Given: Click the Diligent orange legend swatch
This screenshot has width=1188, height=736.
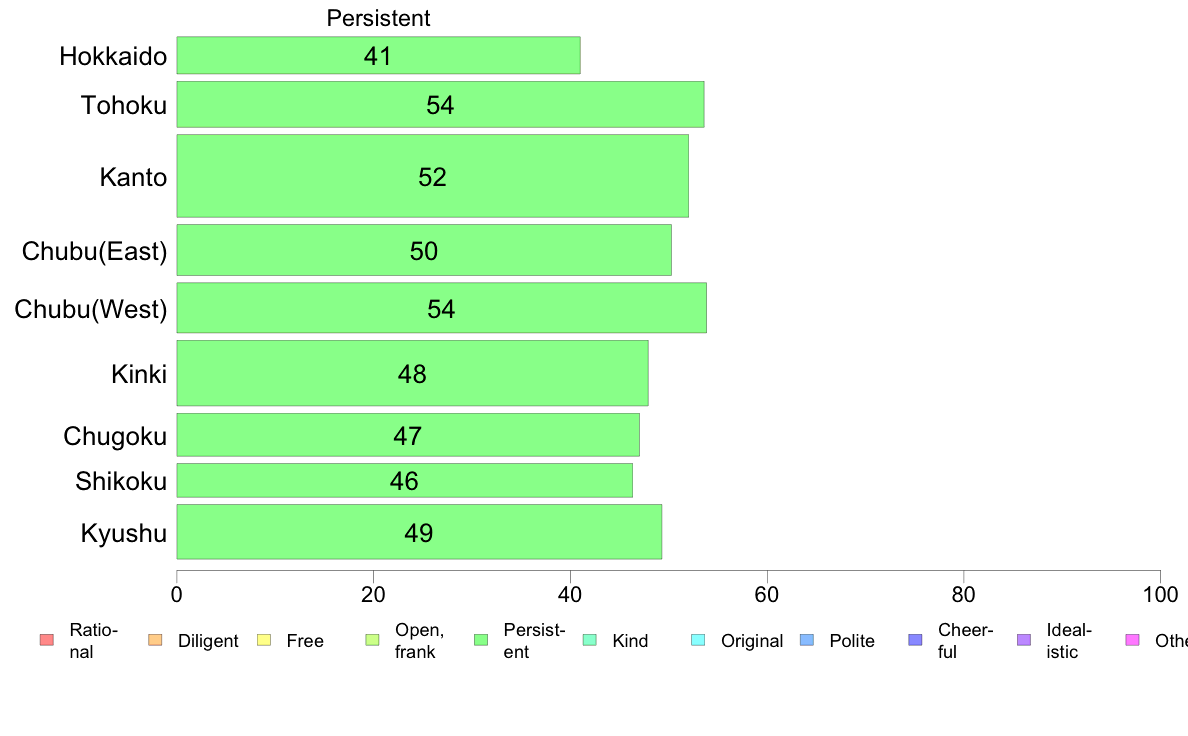Looking at the screenshot, I should pos(155,640).
